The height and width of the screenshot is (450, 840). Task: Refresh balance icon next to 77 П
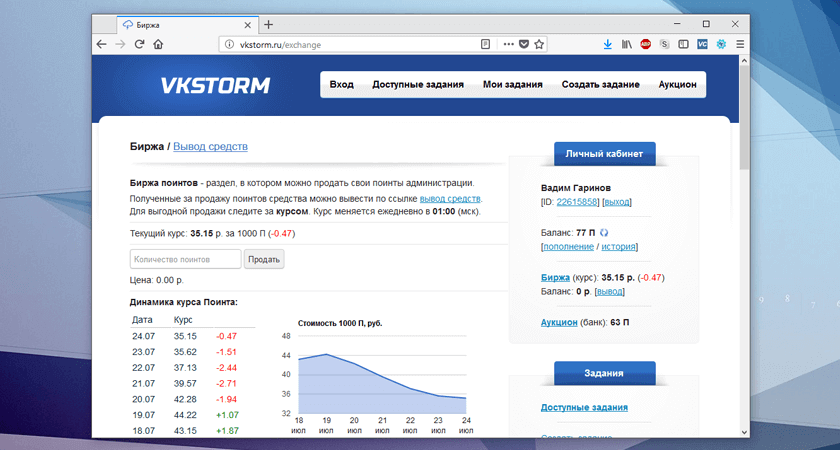click(604, 232)
